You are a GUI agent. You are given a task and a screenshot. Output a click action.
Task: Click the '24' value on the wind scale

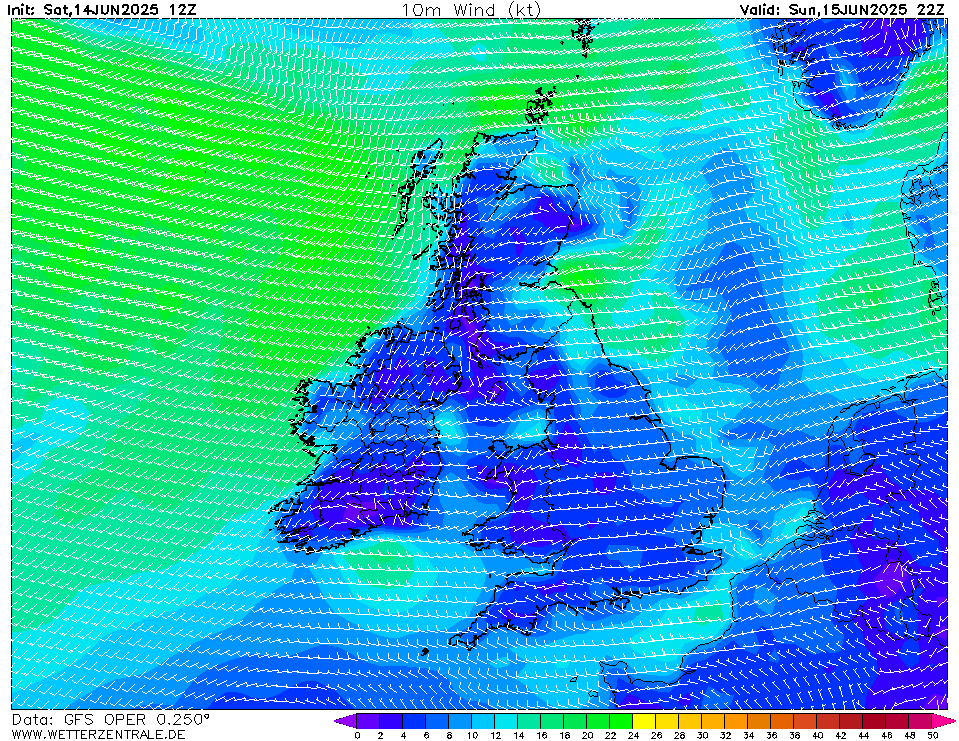pos(633,735)
